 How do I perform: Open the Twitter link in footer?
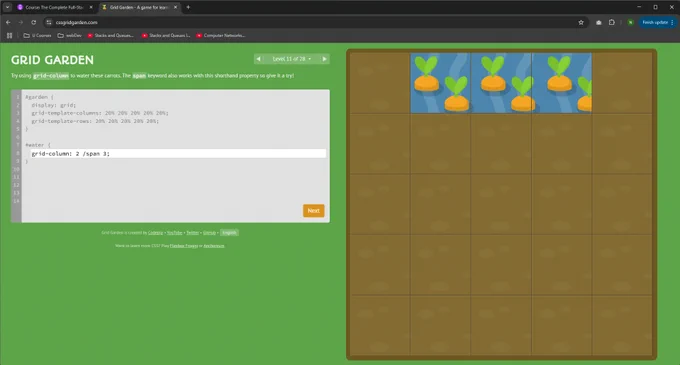pos(193,233)
